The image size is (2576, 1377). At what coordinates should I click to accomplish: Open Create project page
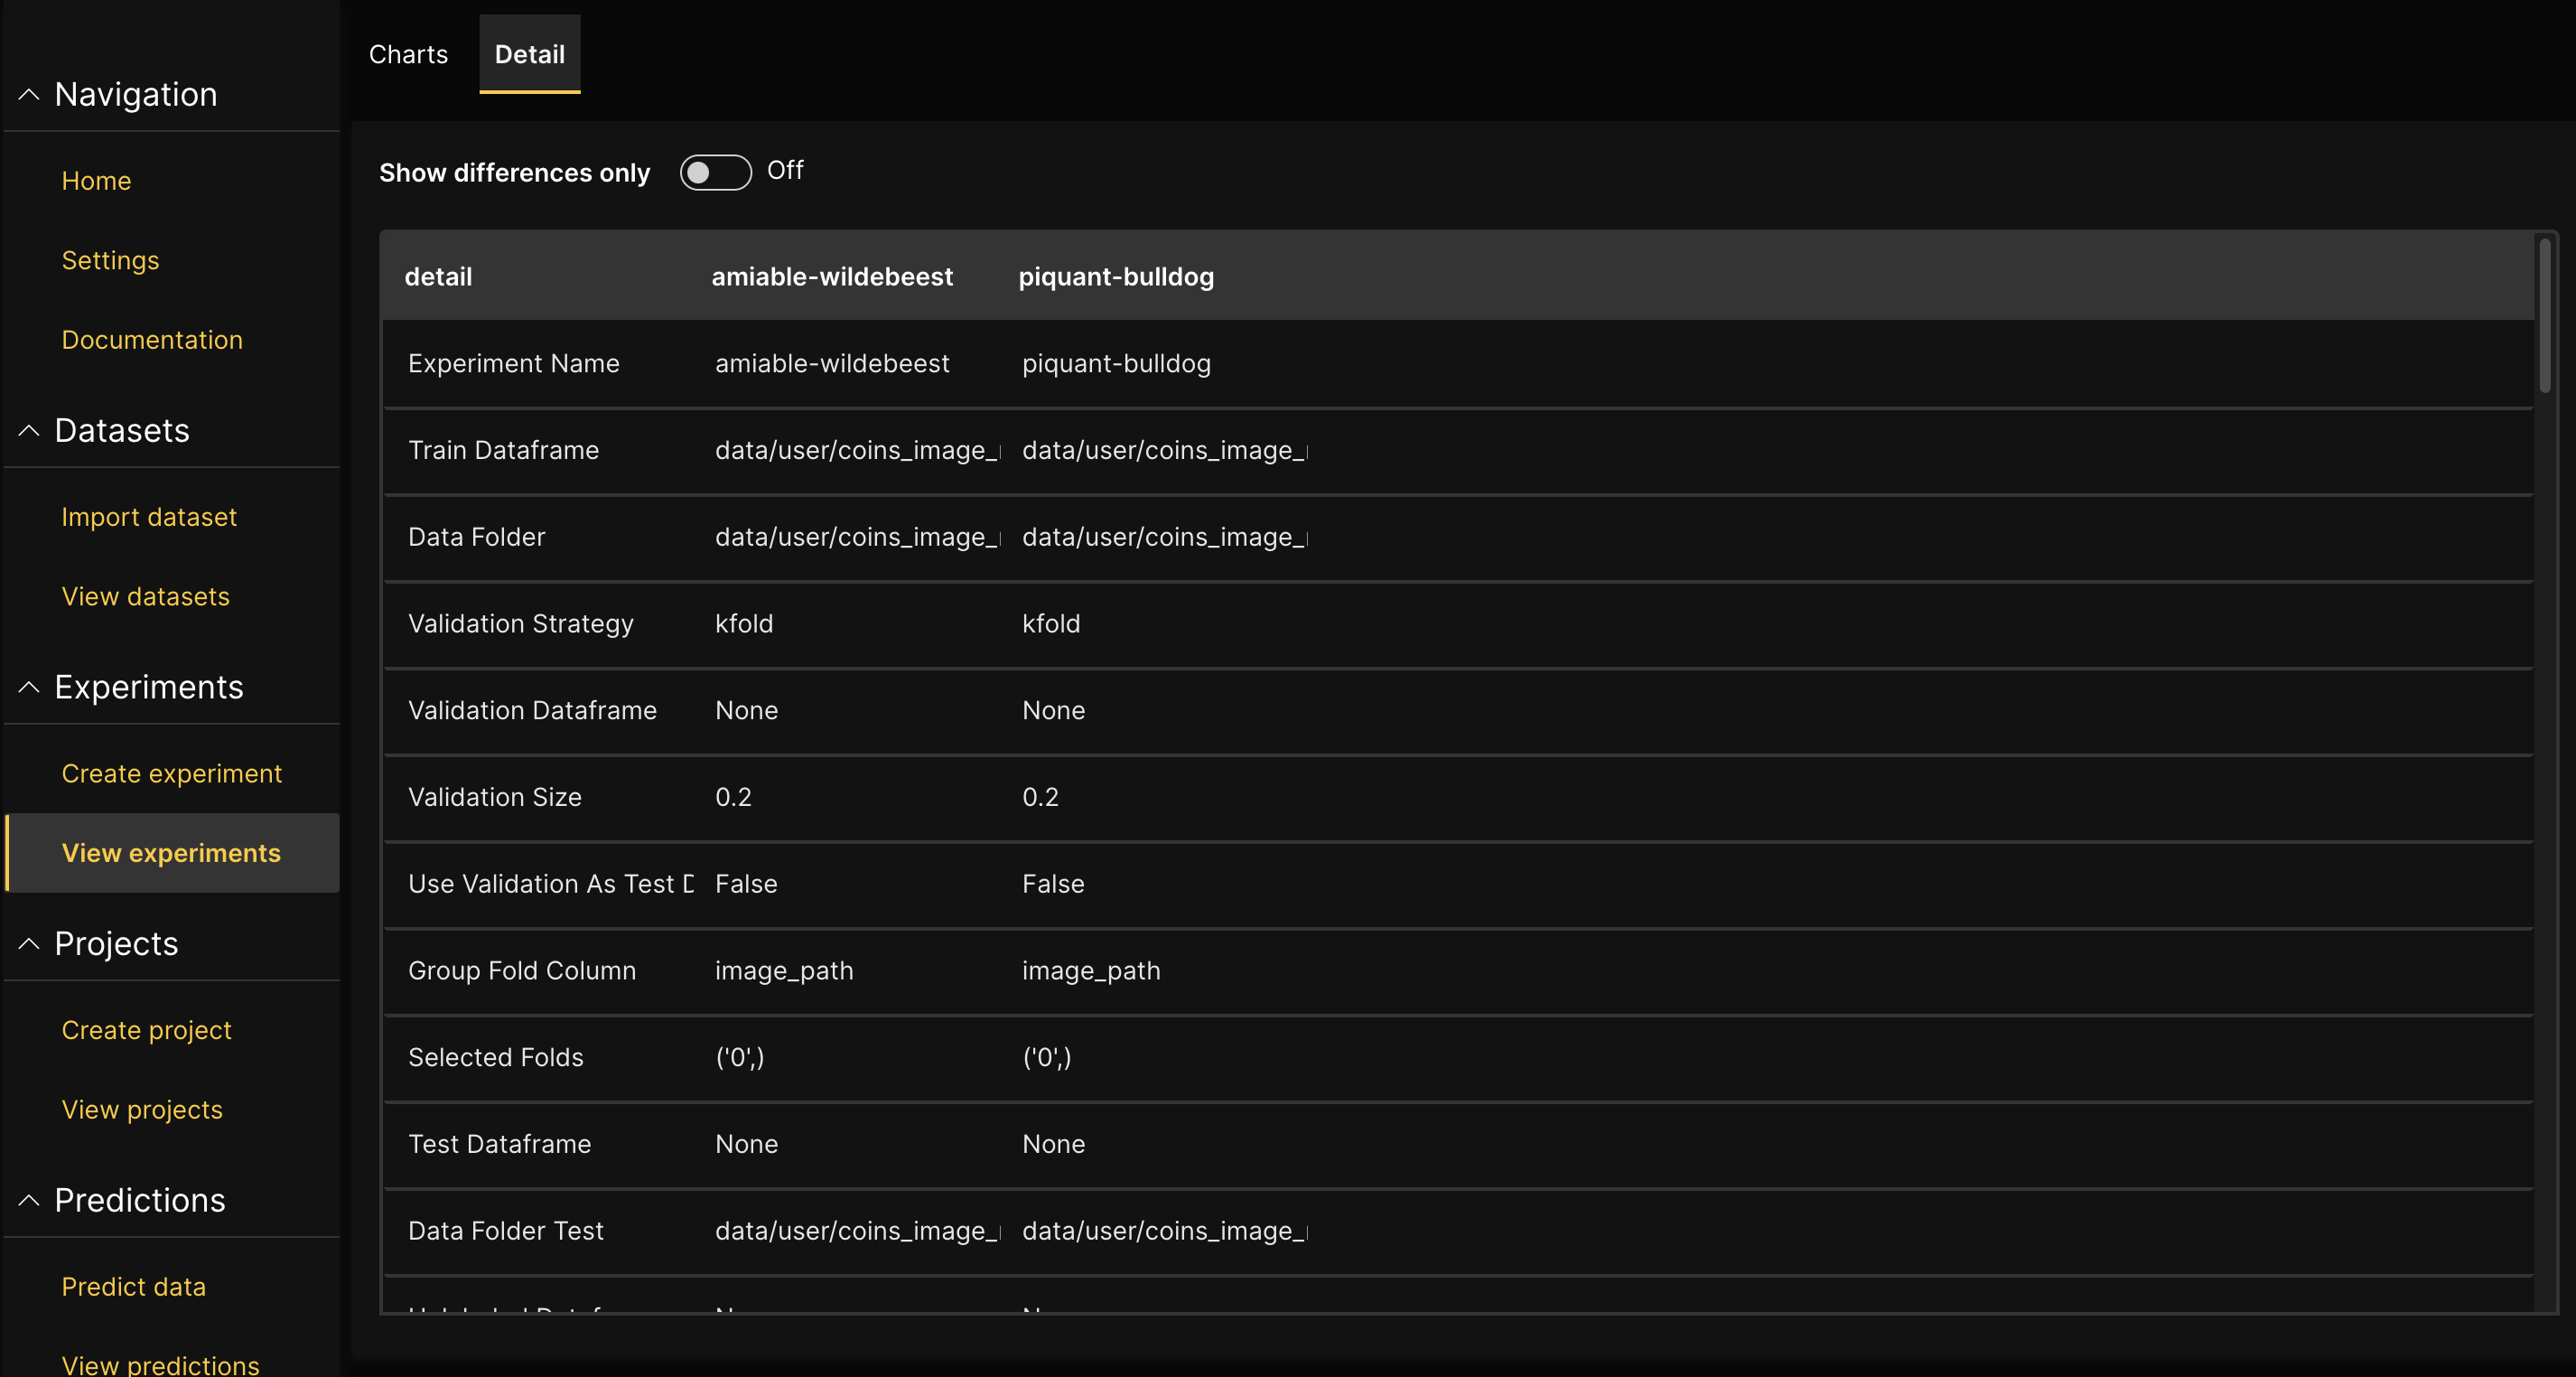146,1030
